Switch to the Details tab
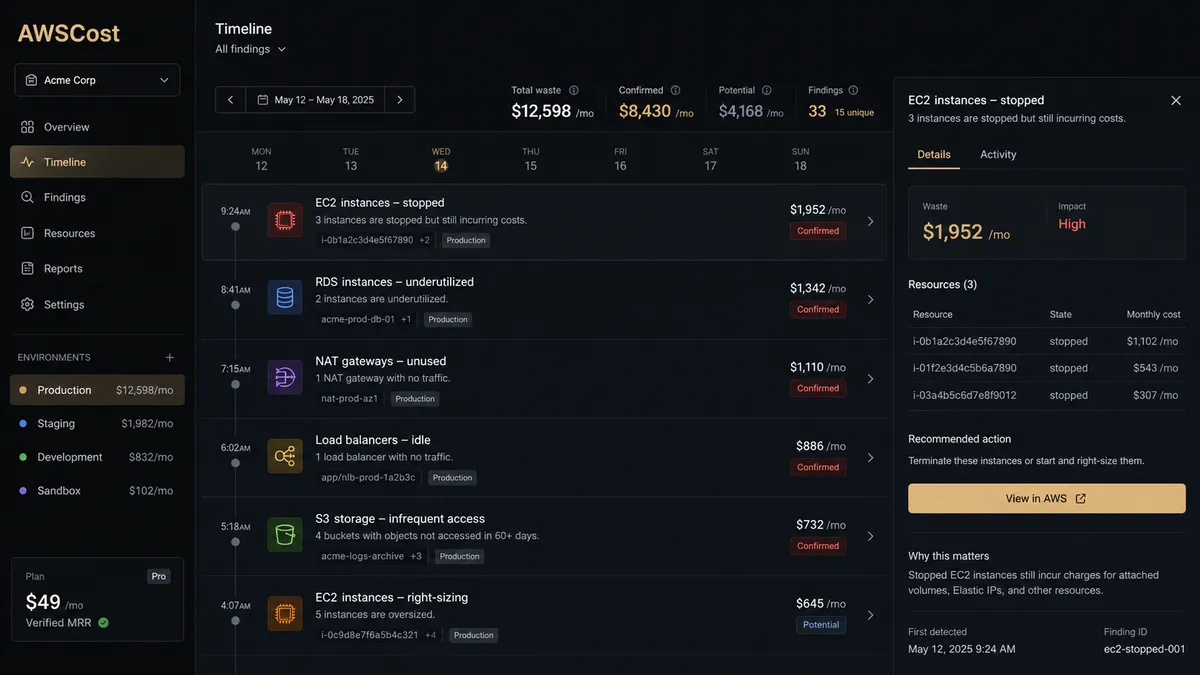Screen dimensions: 1200x675 pyautogui.click(x=934, y=154)
